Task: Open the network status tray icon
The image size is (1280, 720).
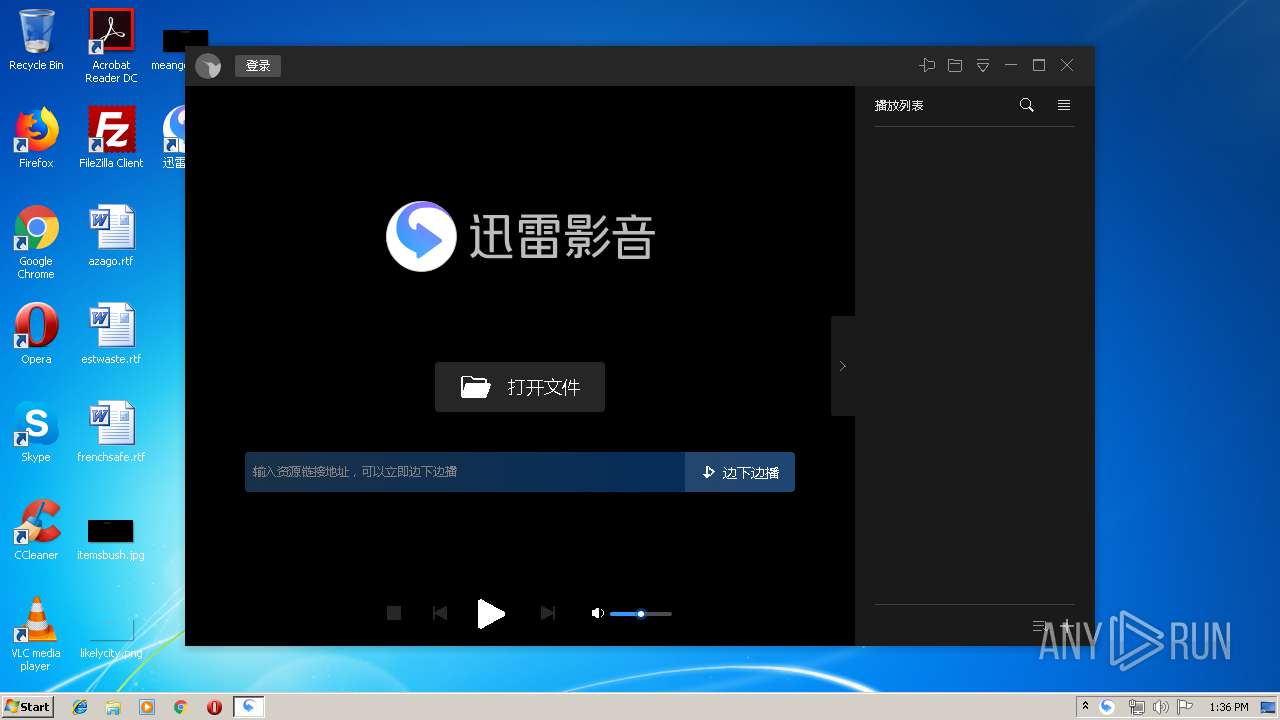Action: pyautogui.click(x=1136, y=707)
